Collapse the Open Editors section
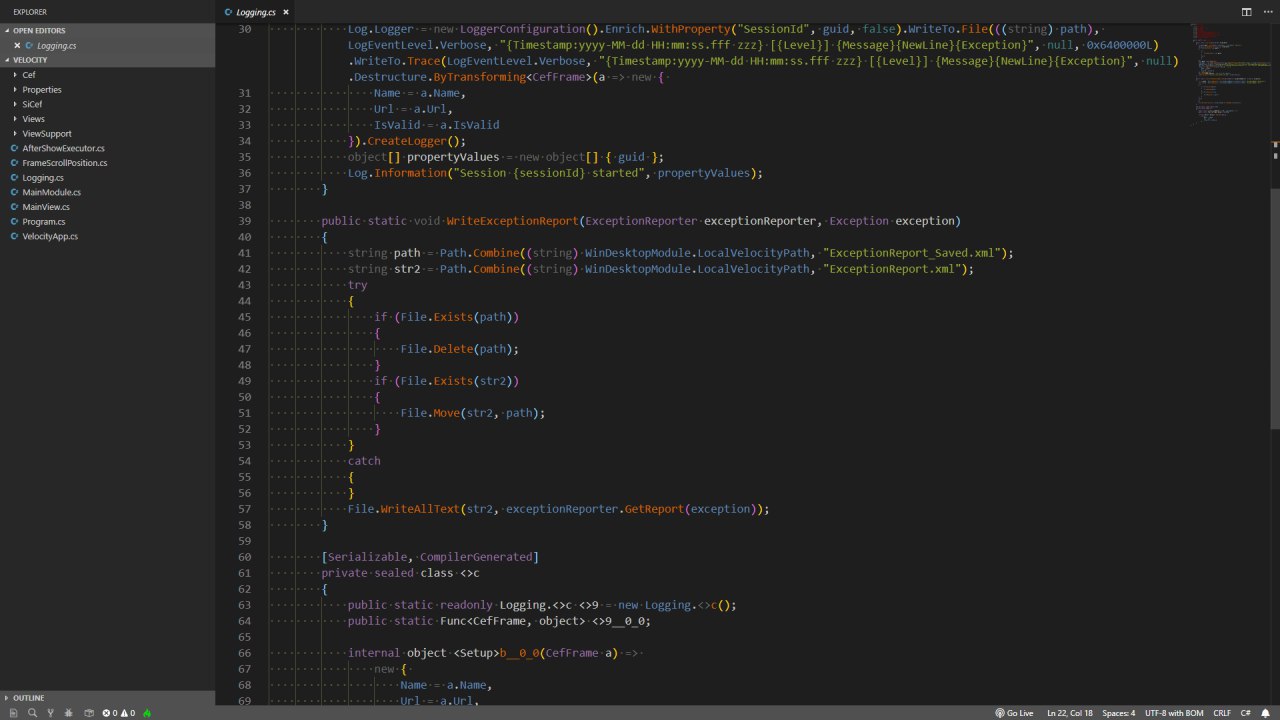Screen dimensions: 1280x720 pos(38,31)
